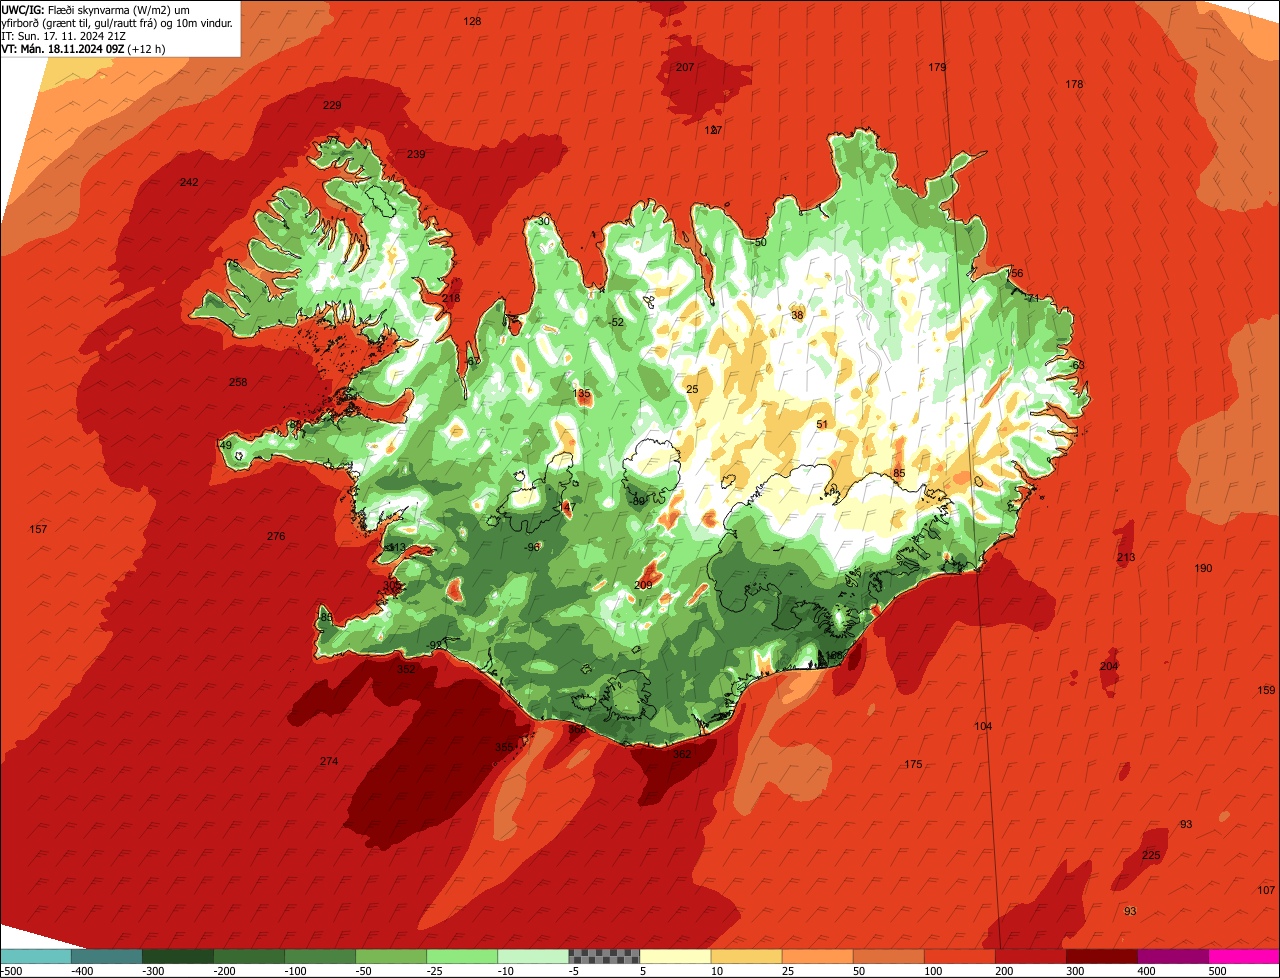Click the dark teal legend swatch between -400 and -300
The image size is (1280, 978).
click(106, 956)
